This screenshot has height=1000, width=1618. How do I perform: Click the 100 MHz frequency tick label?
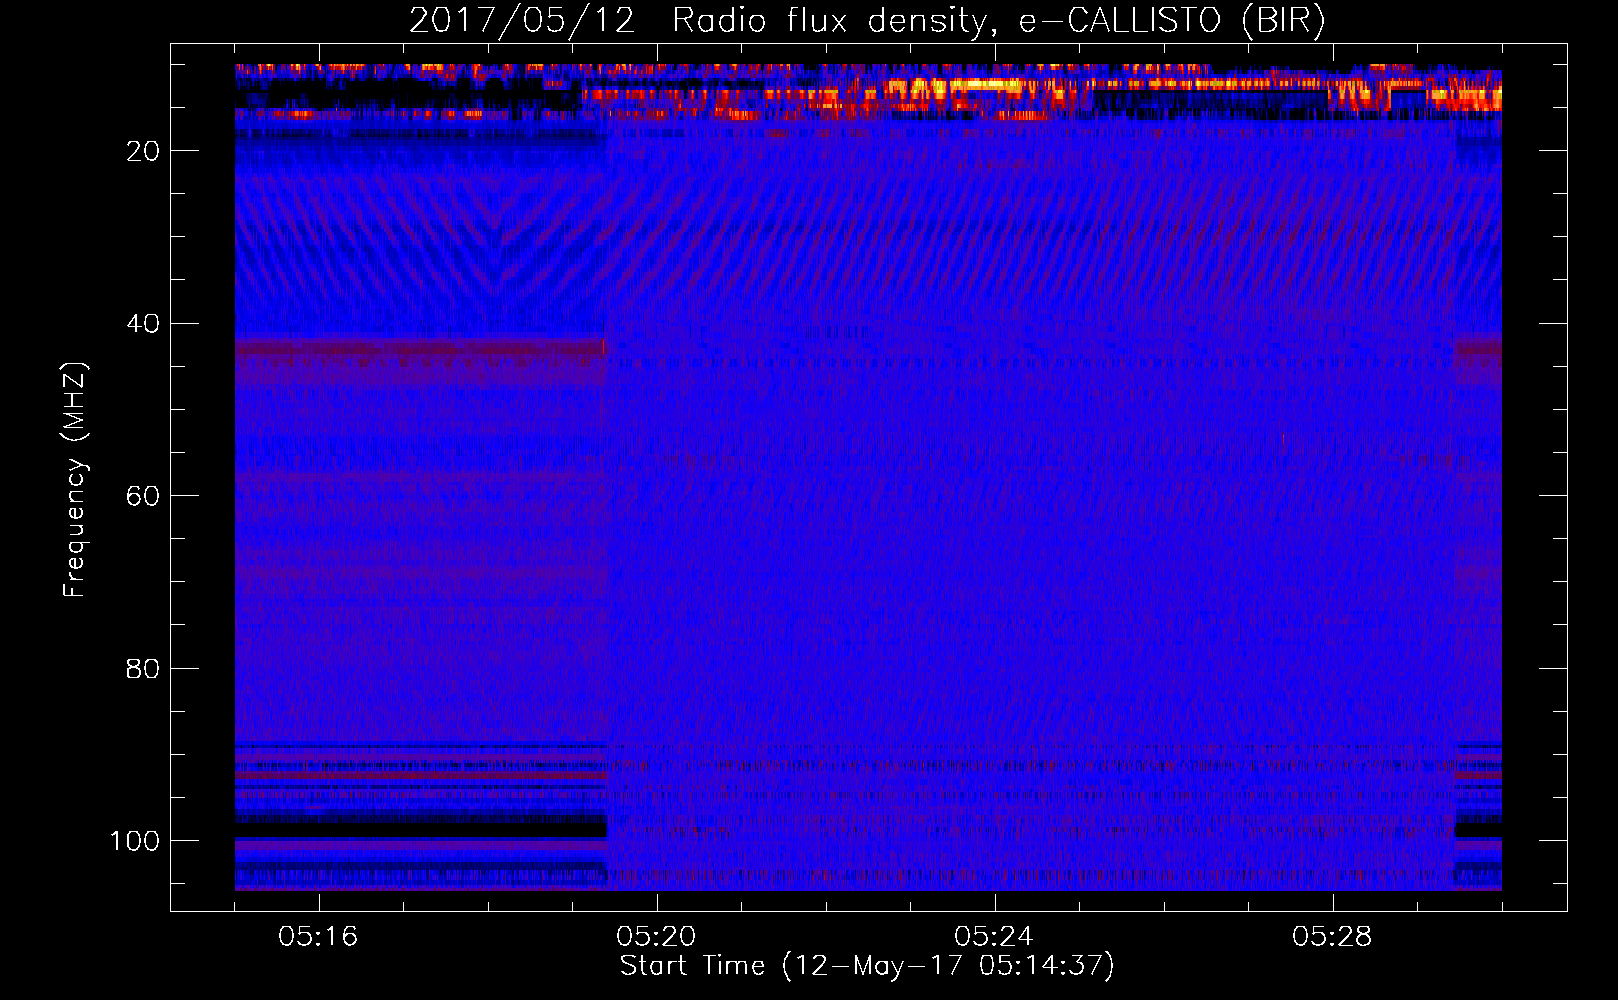pos(135,841)
